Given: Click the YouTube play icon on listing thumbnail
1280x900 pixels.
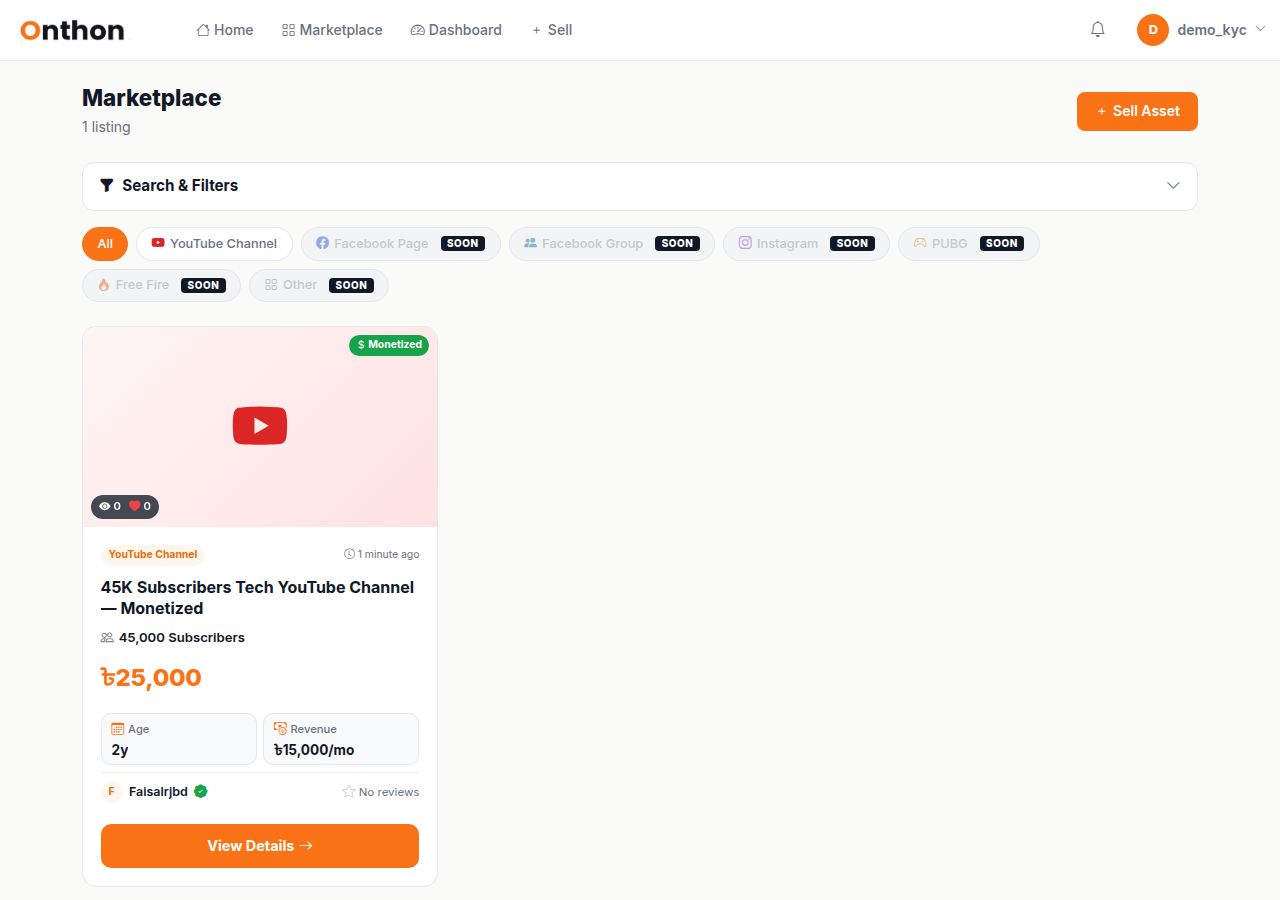Looking at the screenshot, I should [260, 426].
